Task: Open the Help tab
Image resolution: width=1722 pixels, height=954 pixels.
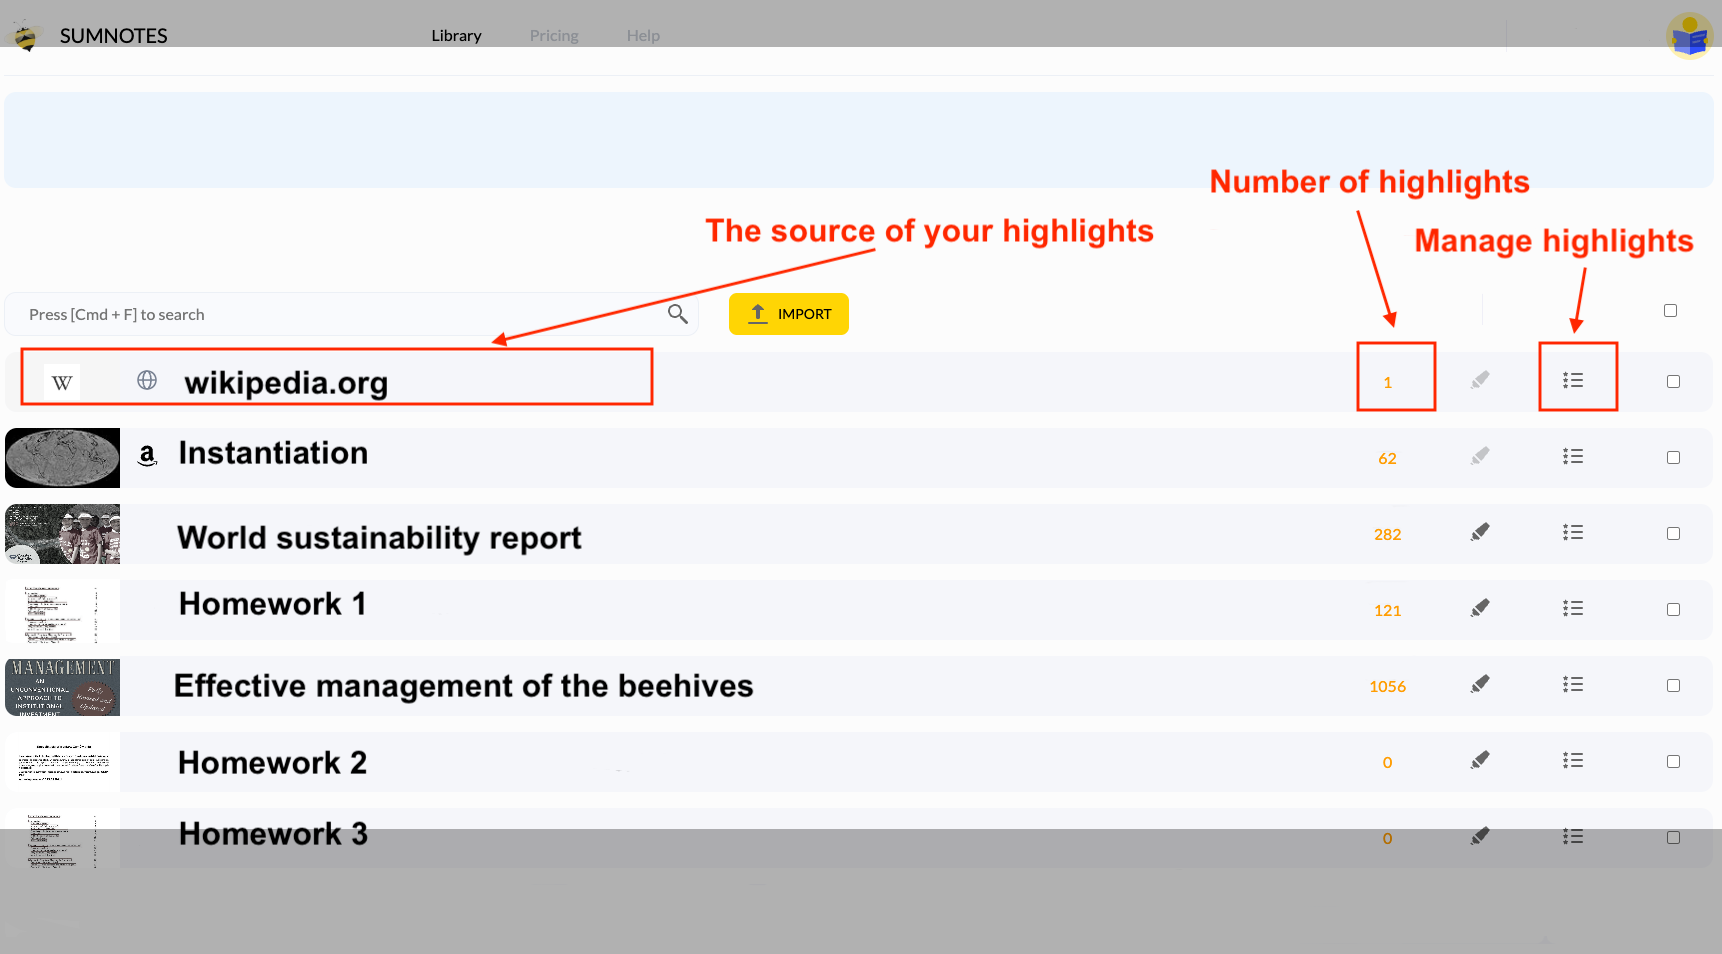Action: click(643, 36)
